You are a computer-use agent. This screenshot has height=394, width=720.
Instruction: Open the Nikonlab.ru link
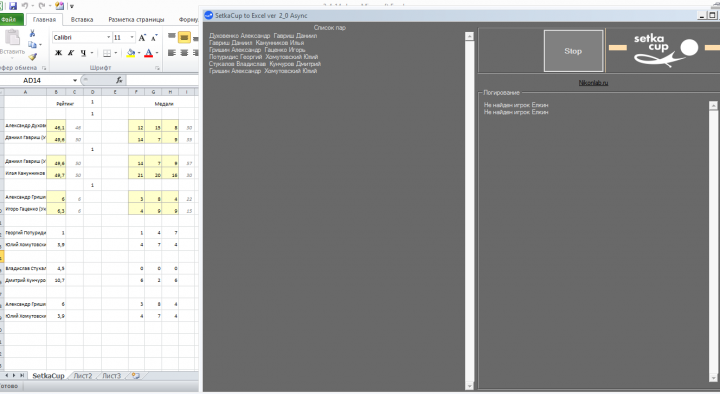click(593, 83)
